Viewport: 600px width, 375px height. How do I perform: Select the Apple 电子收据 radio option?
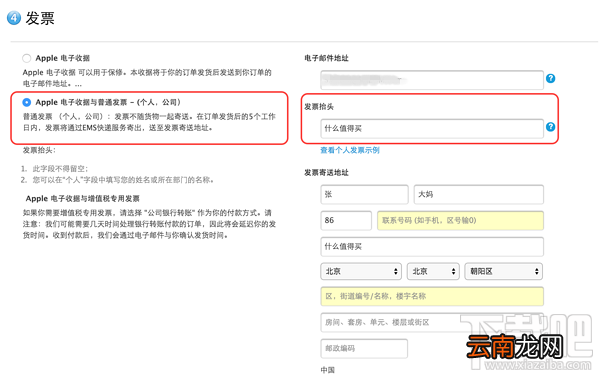click(26, 58)
